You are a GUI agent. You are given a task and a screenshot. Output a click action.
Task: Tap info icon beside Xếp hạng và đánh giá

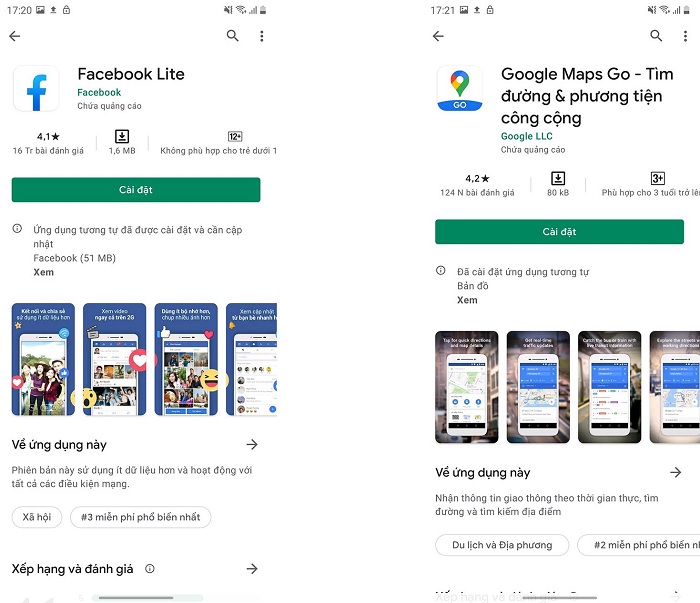pos(150,568)
